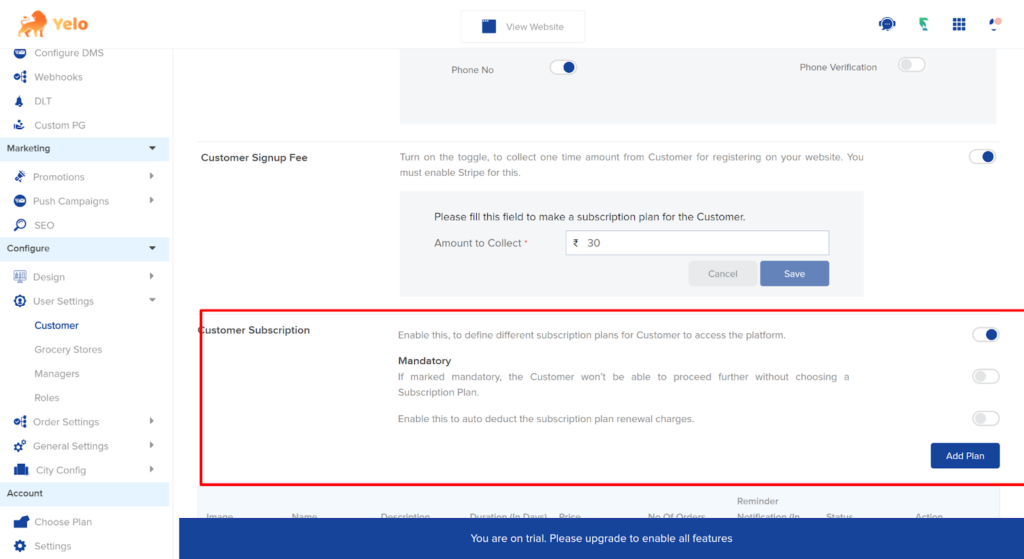The width and height of the screenshot is (1024, 559).
Task: Click the Webhooks sidebar icon
Action: [20, 77]
